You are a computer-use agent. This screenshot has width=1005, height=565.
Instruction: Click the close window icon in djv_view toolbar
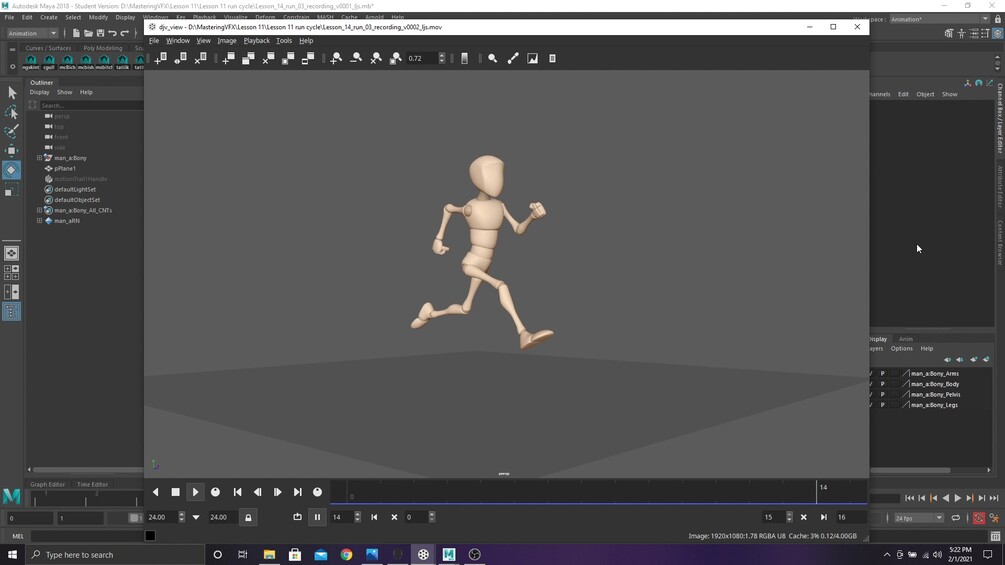pos(268,58)
